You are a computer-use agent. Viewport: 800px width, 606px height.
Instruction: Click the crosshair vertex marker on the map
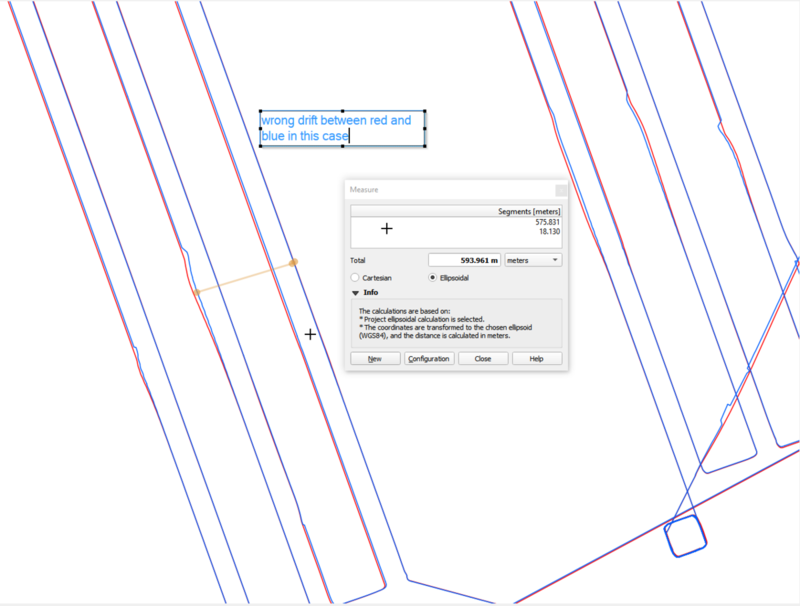(310, 335)
